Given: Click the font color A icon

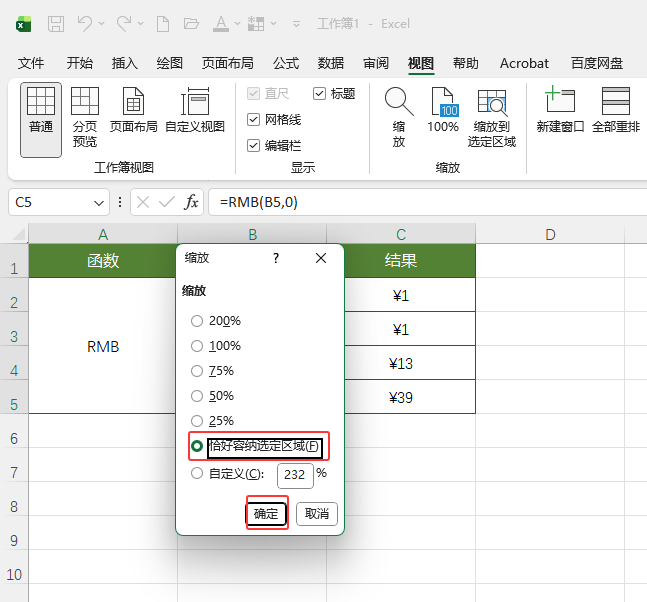Looking at the screenshot, I should coord(221,24).
